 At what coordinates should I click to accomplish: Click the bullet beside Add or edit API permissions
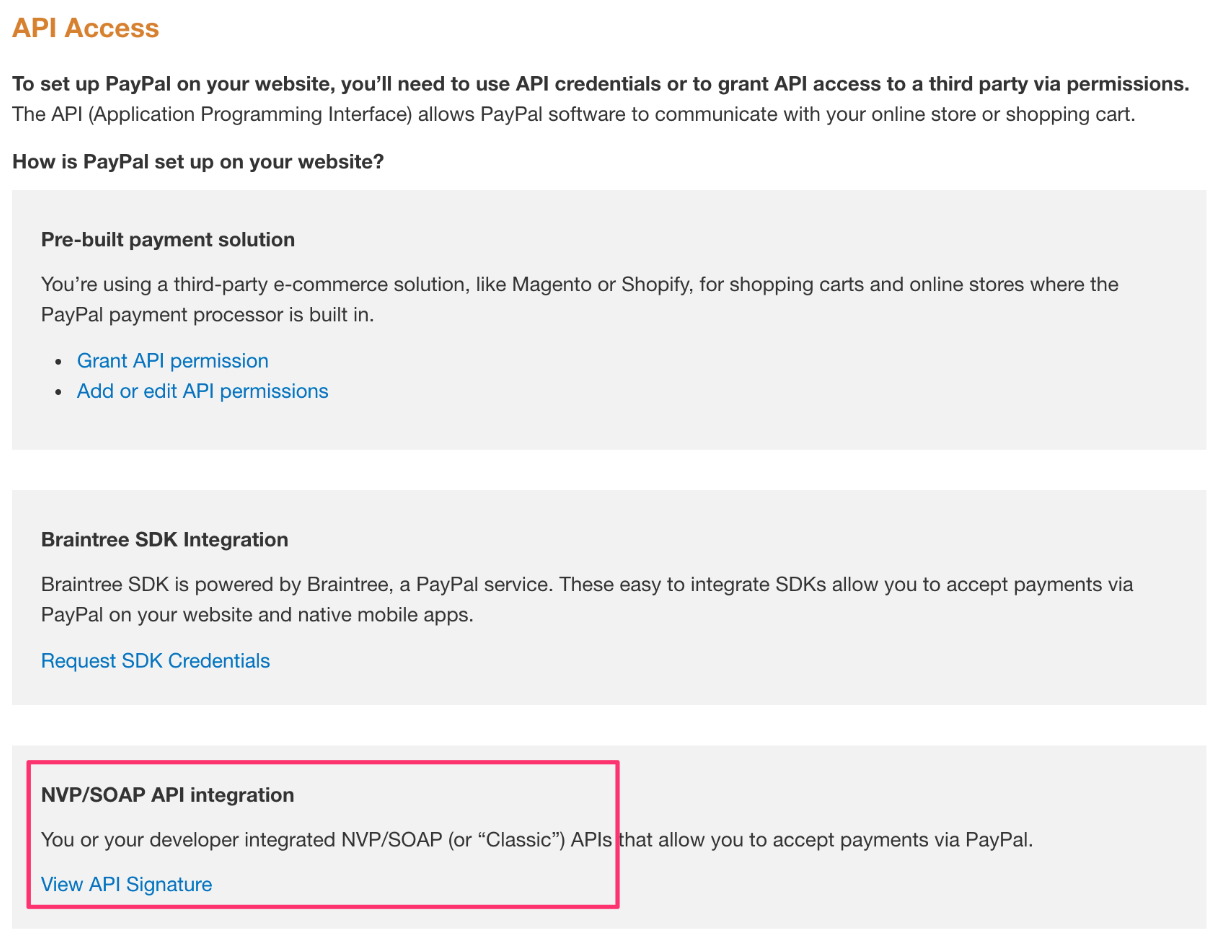[x=59, y=392]
